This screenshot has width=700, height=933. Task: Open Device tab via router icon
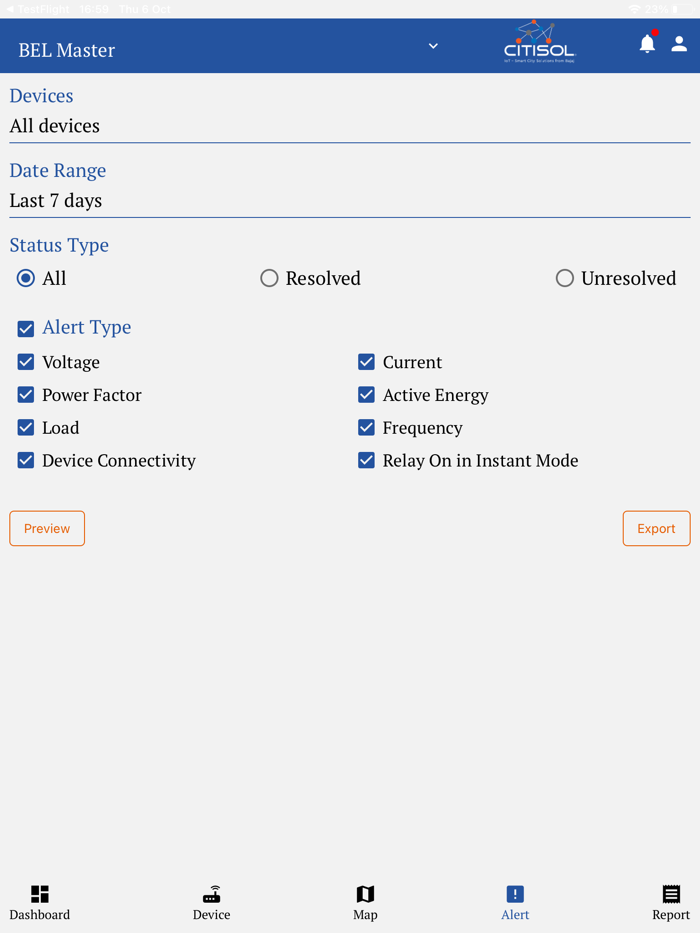pyautogui.click(x=211, y=894)
